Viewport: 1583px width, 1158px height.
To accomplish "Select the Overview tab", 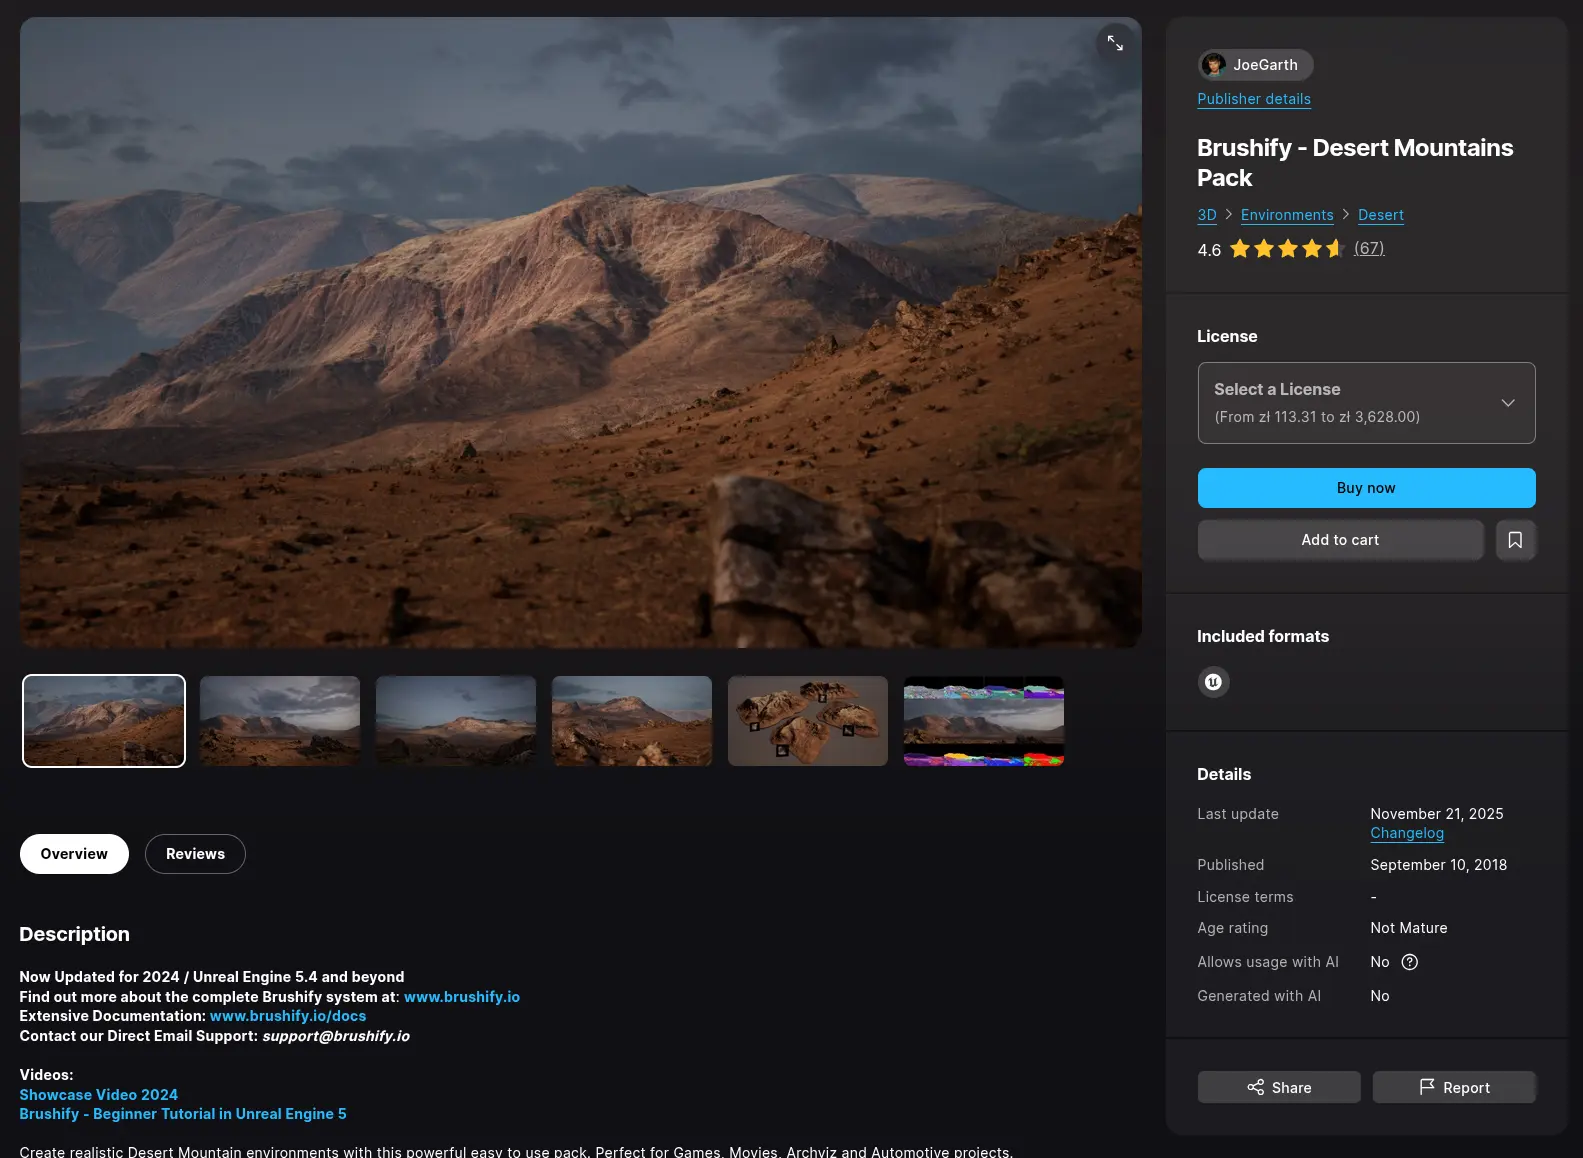I will [74, 854].
